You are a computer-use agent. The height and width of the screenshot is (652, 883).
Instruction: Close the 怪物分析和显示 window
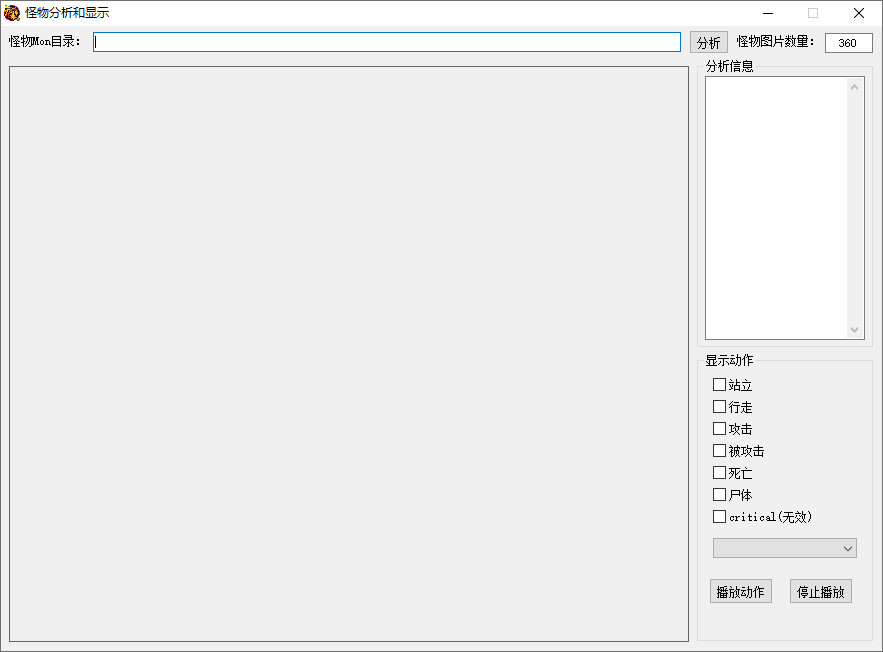coord(858,13)
